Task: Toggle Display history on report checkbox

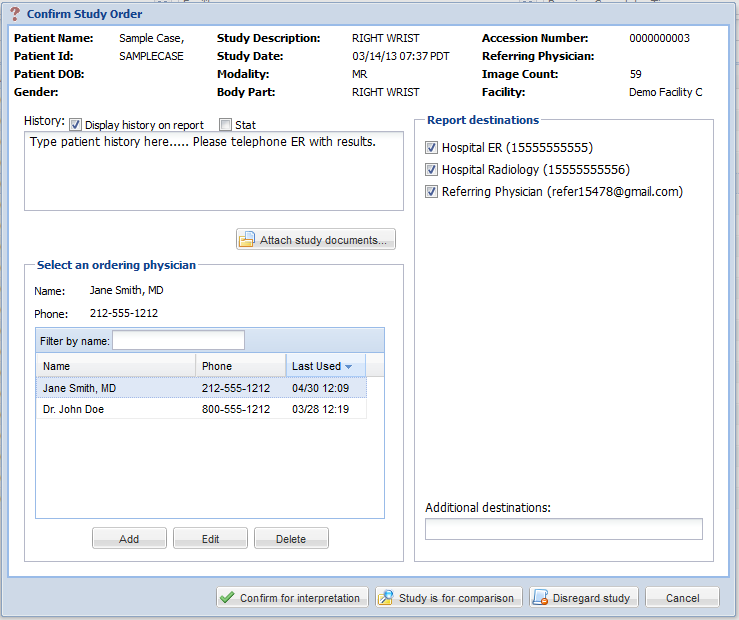Action: click(75, 125)
